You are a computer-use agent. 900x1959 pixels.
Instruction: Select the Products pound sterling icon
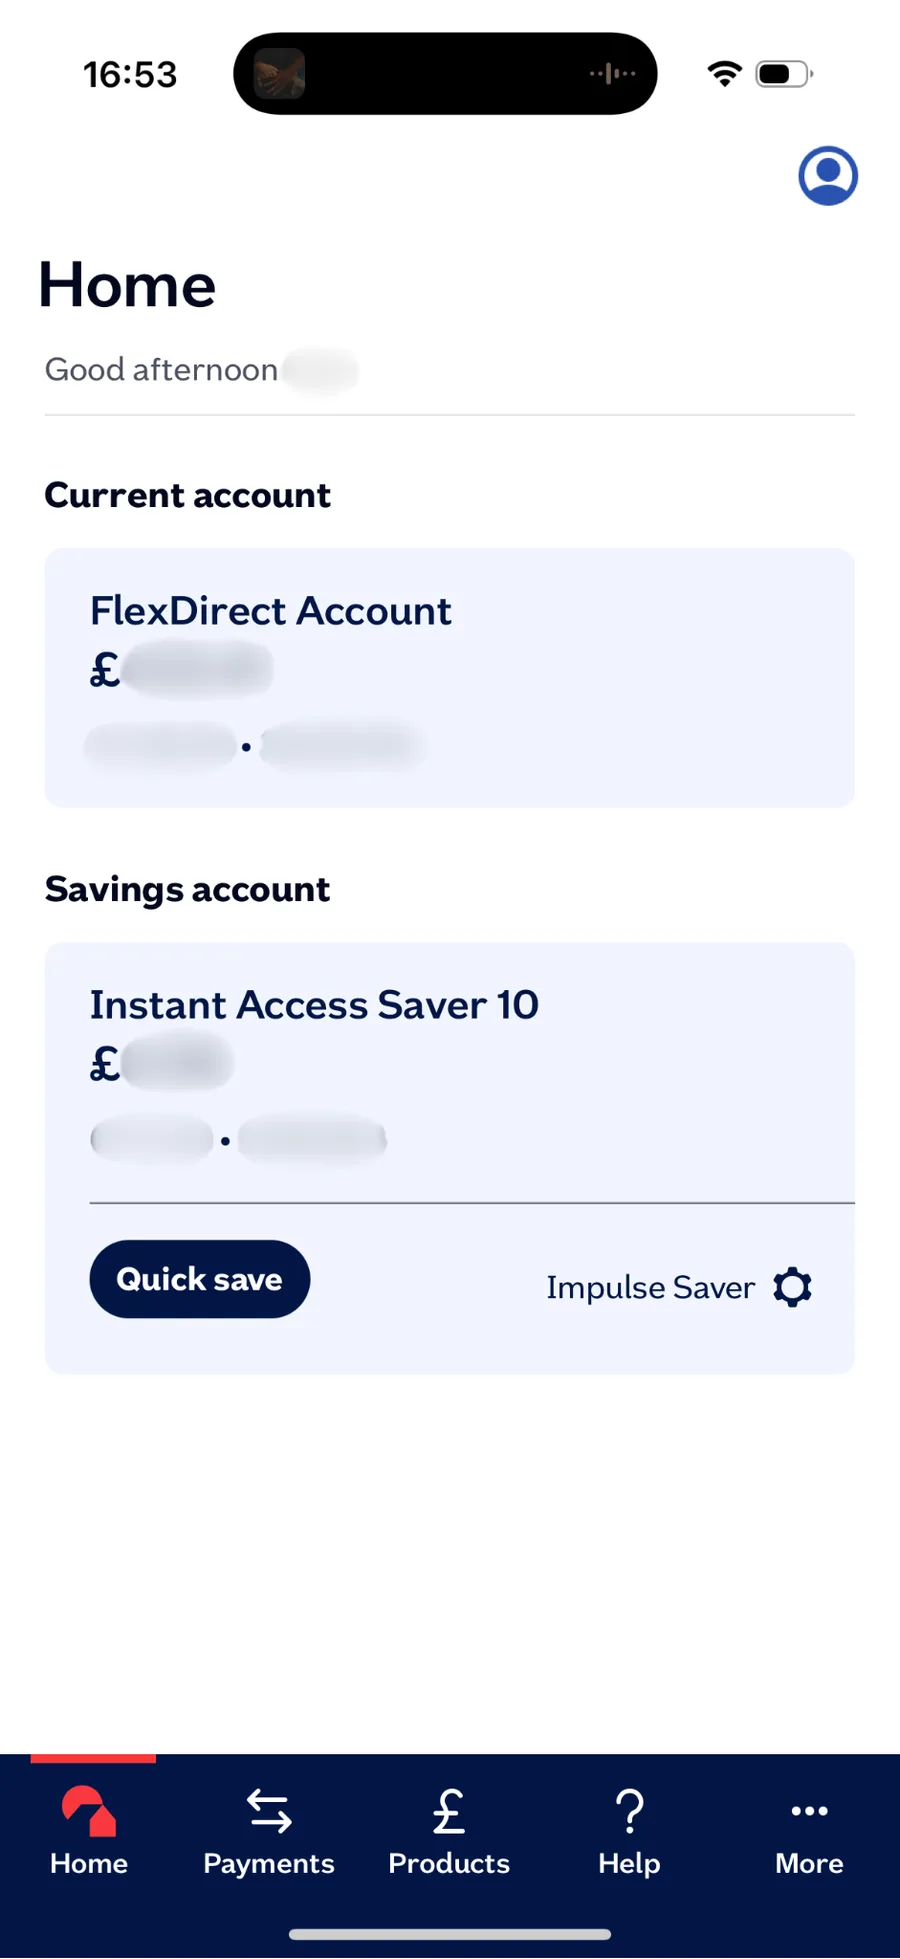click(x=448, y=1810)
